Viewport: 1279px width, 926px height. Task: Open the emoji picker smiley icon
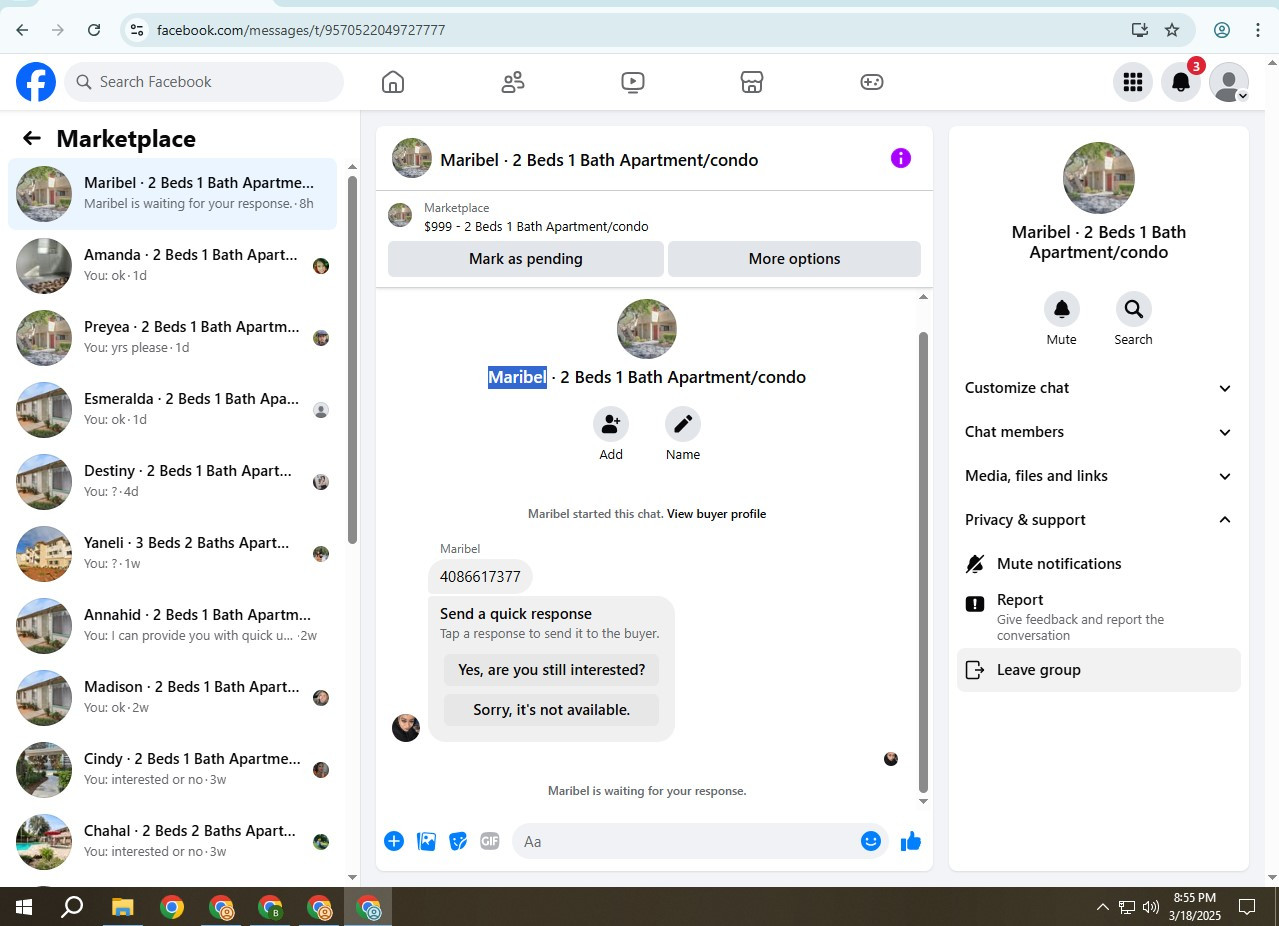(871, 841)
